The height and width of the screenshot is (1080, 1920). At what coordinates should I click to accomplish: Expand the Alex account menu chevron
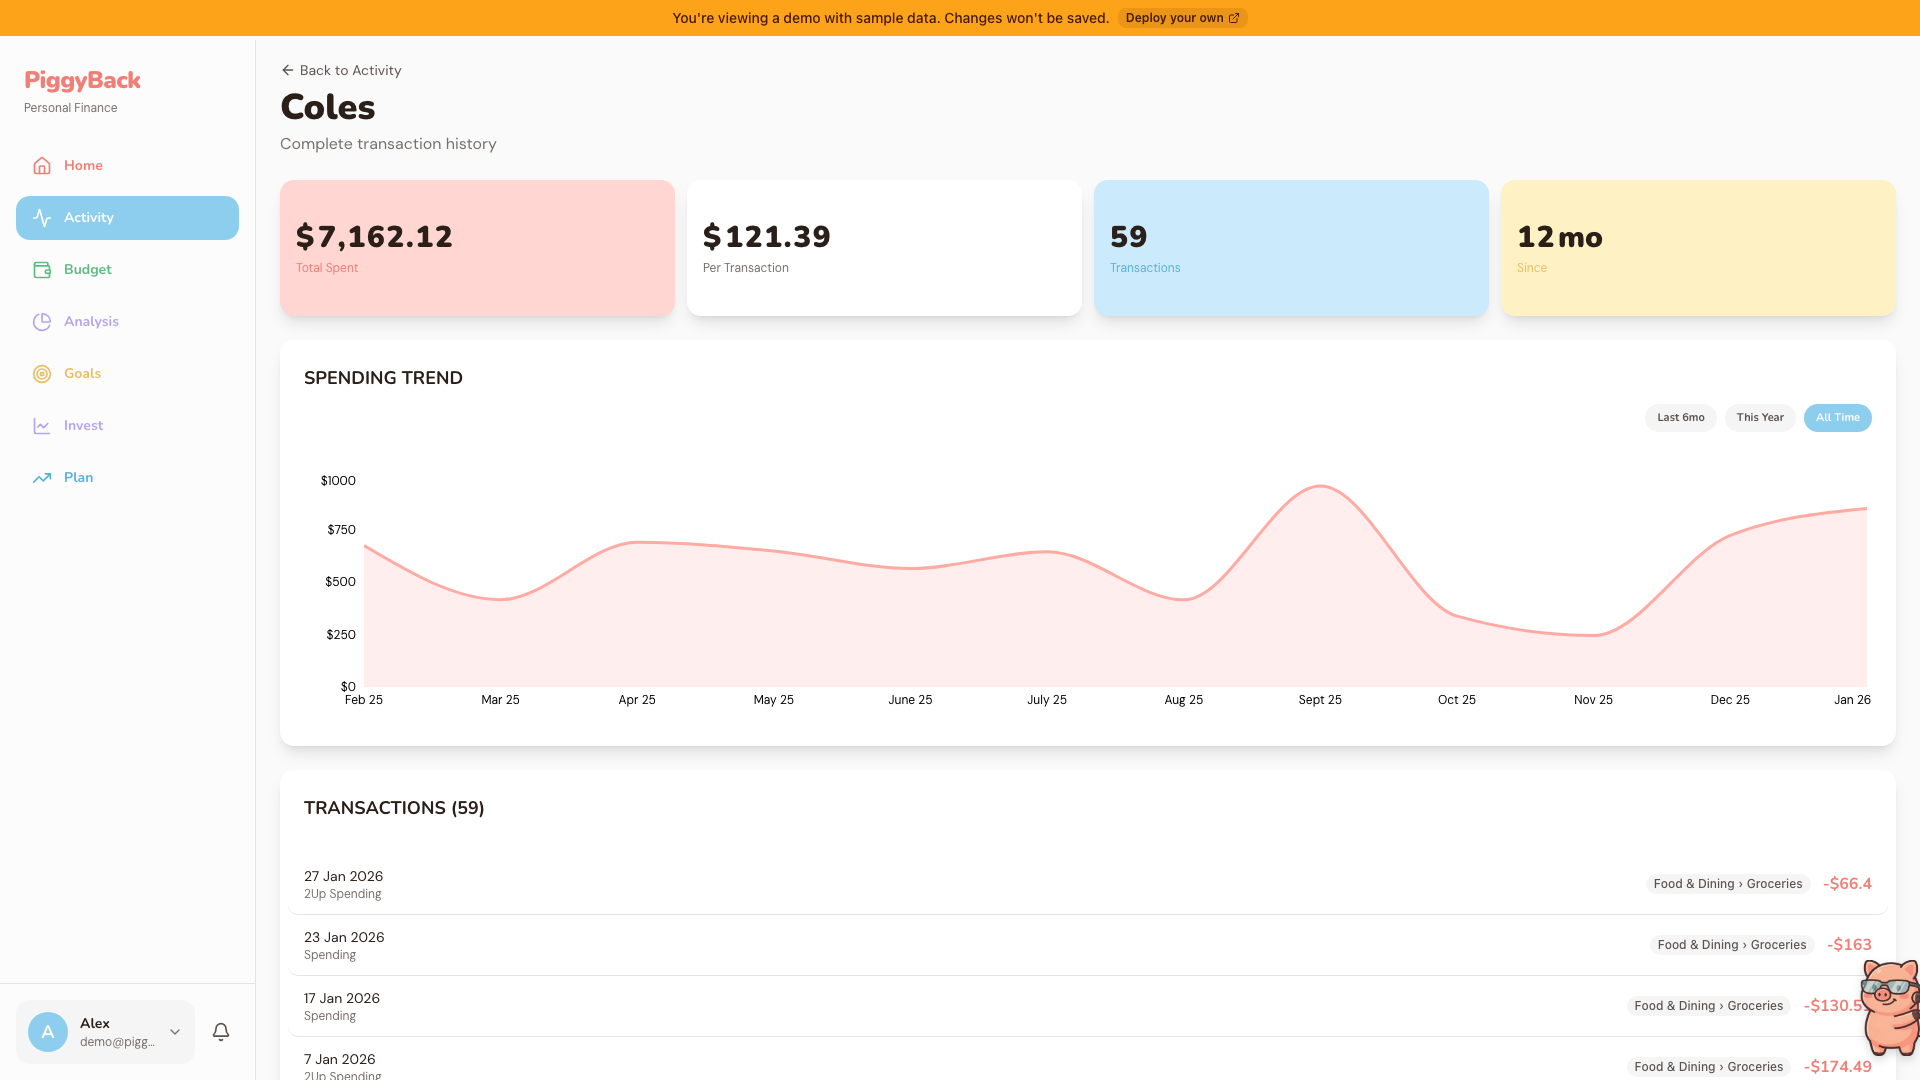click(175, 1032)
